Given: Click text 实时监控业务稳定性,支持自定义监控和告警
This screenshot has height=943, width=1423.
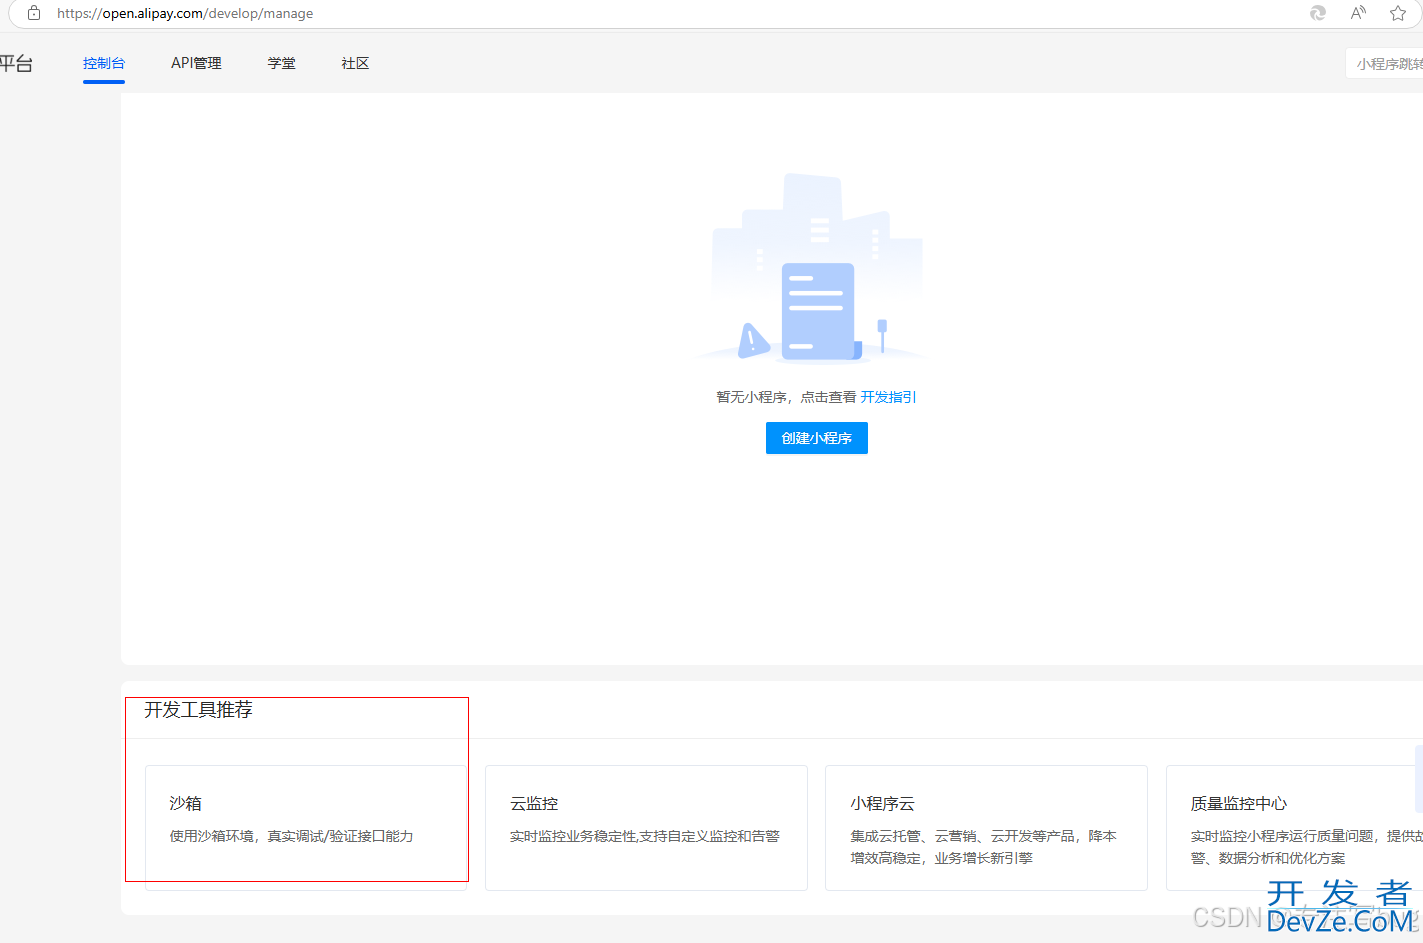Looking at the screenshot, I should pos(645,836).
